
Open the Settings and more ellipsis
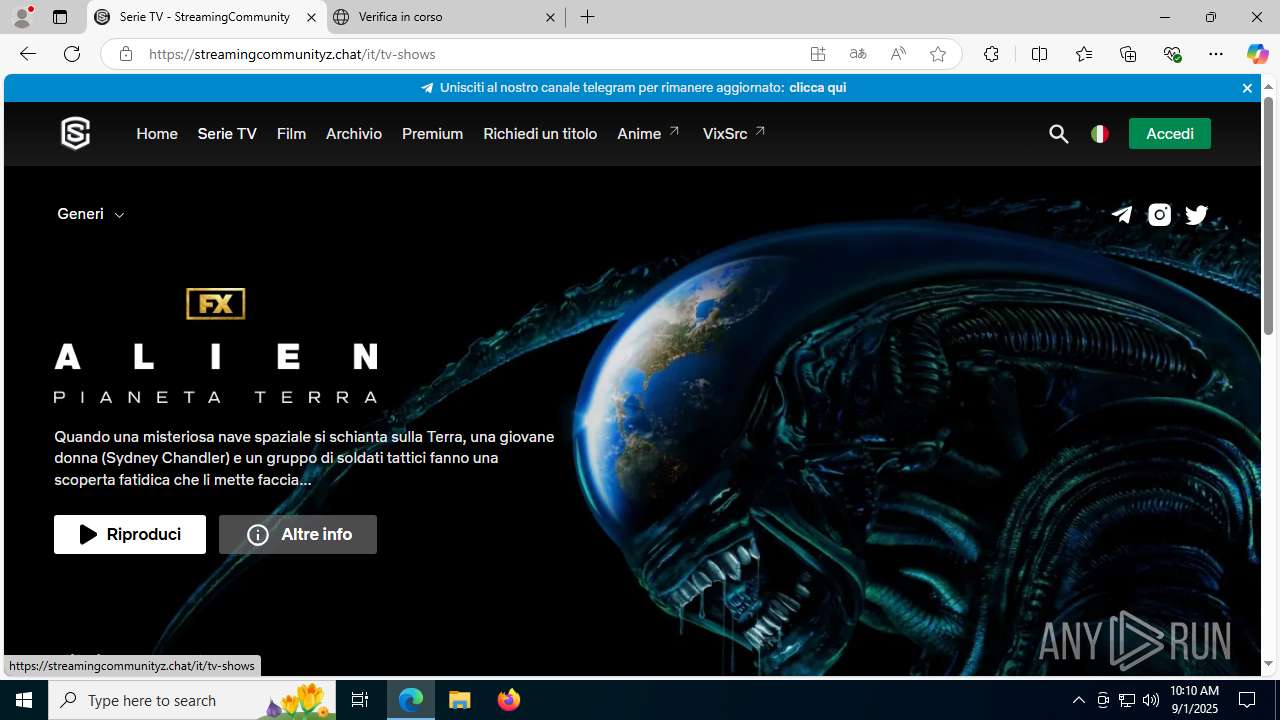(1216, 54)
